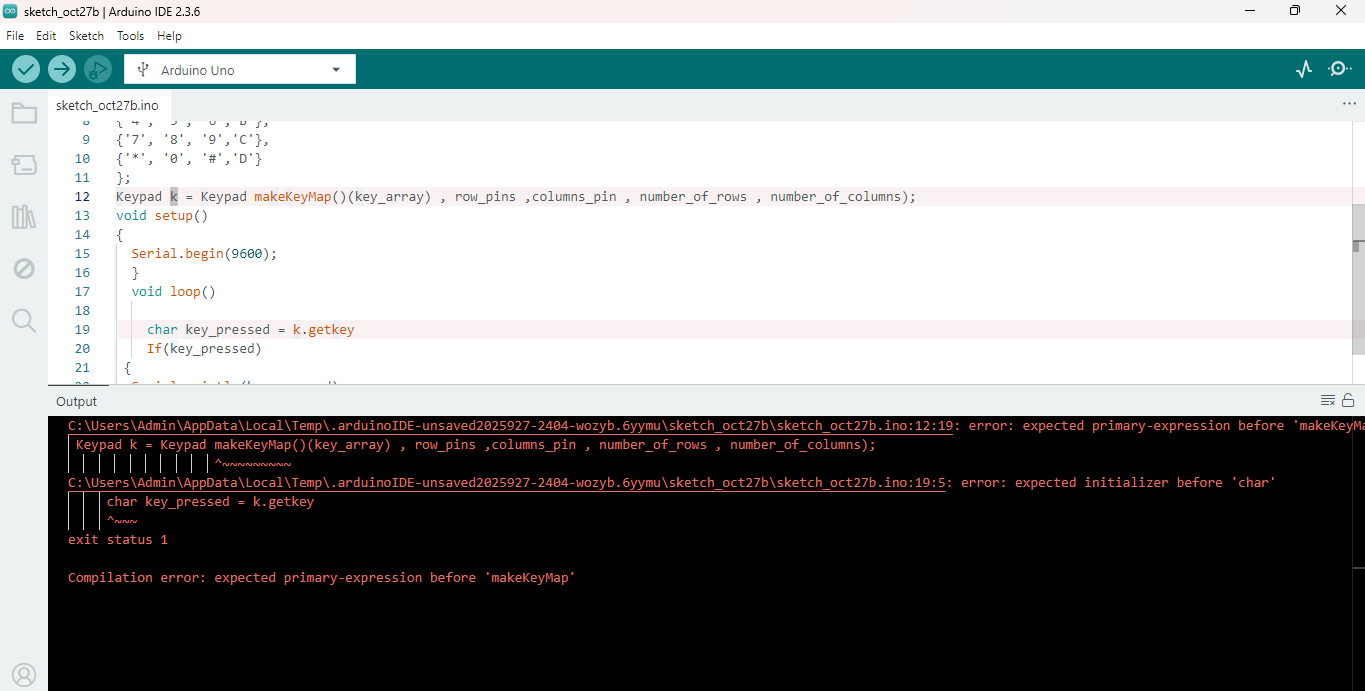Open the Boards Manager sidebar icon
The width and height of the screenshot is (1365, 691).
point(24,165)
